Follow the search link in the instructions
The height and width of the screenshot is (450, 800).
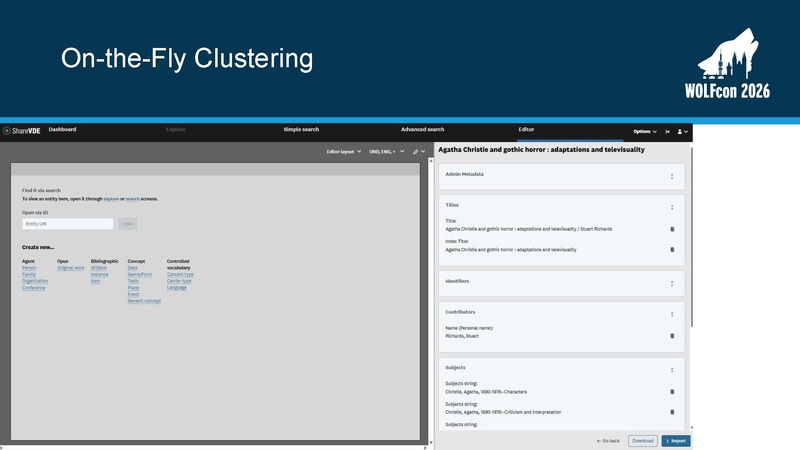(x=133, y=199)
